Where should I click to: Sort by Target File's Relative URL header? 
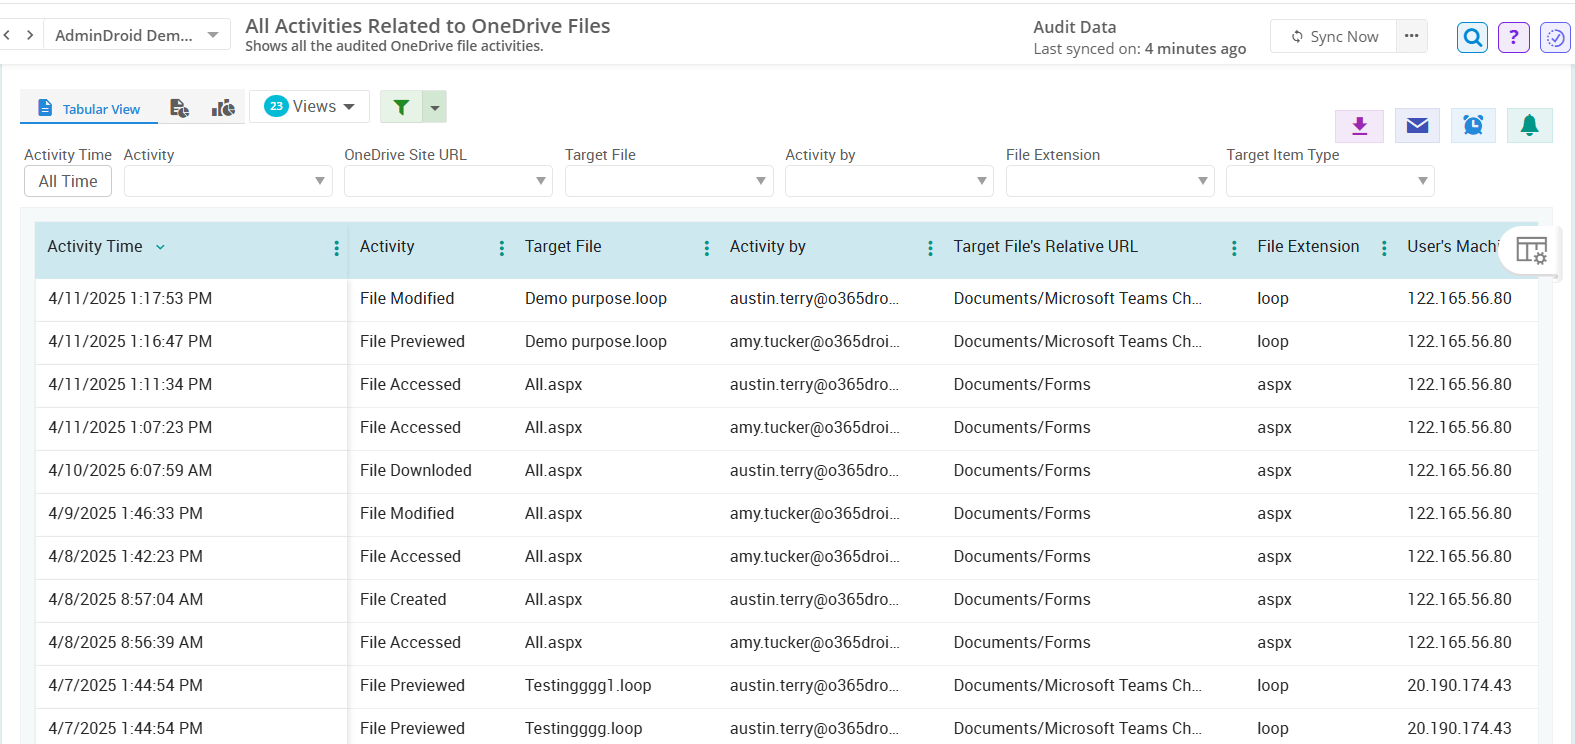tap(1045, 247)
